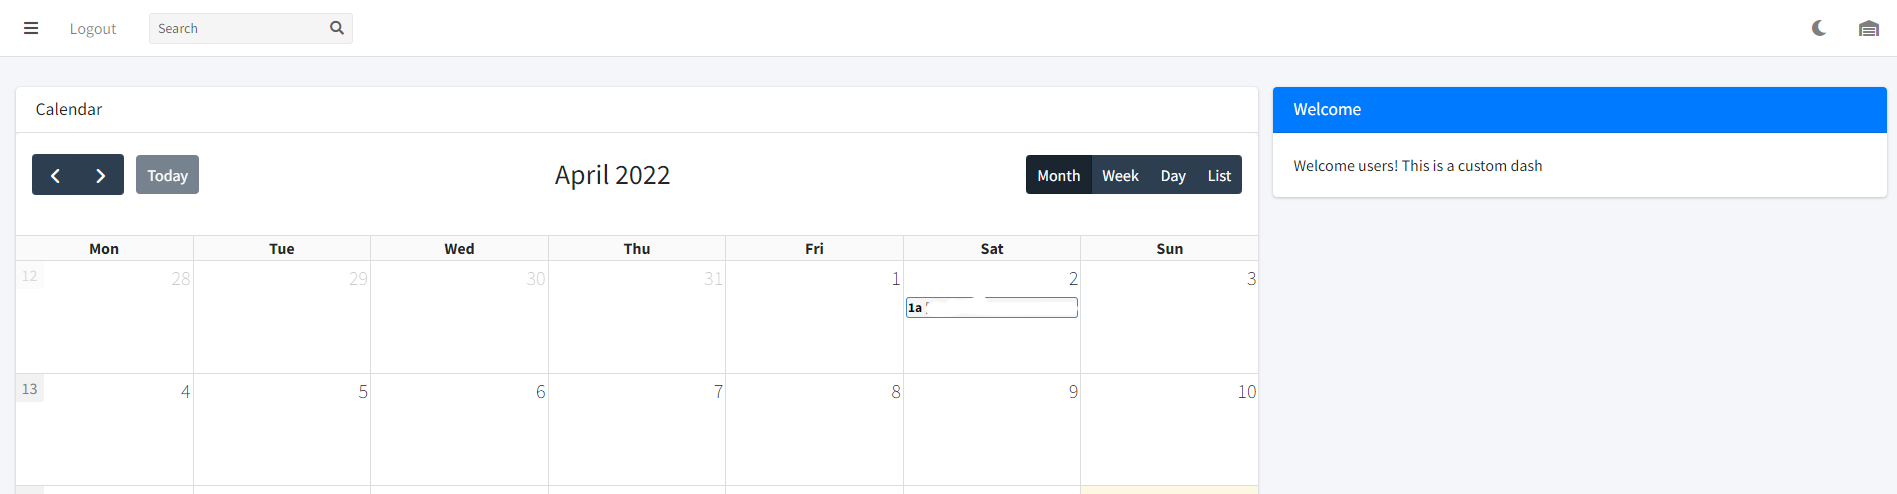Click the building icon at top right
The width and height of the screenshot is (1897, 494).
point(1868,28)
